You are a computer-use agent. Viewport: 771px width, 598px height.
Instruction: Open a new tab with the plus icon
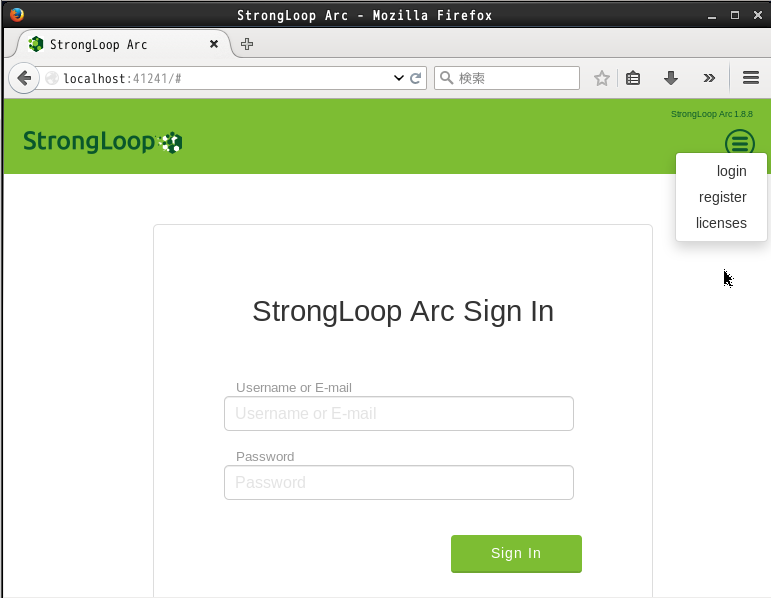click(x=247, y=44)
